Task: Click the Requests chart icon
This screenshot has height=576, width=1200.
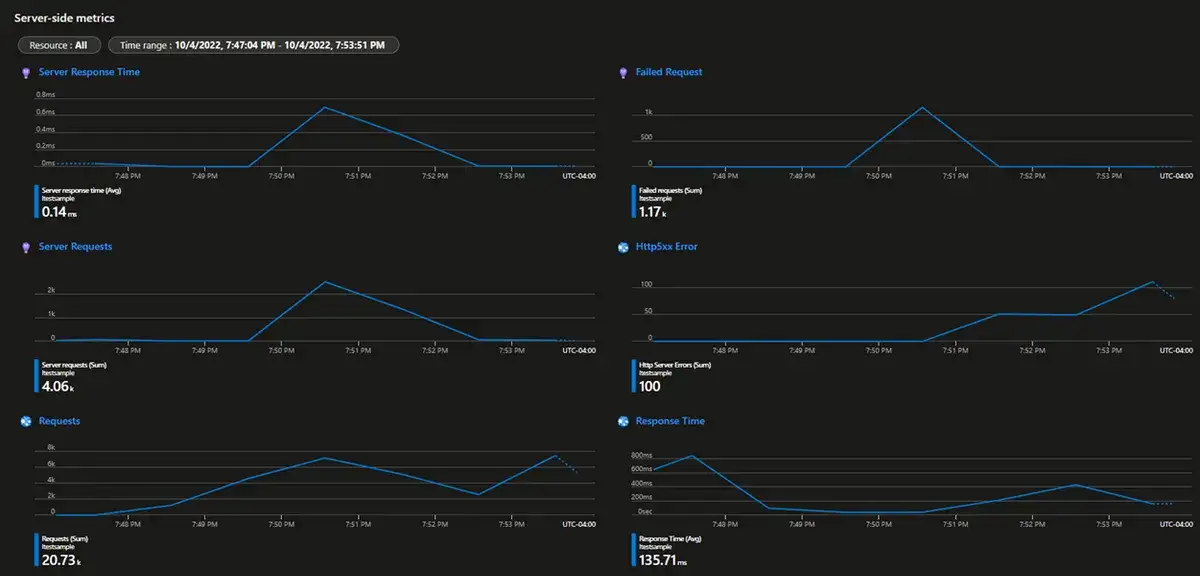Action: coord(26,420)
